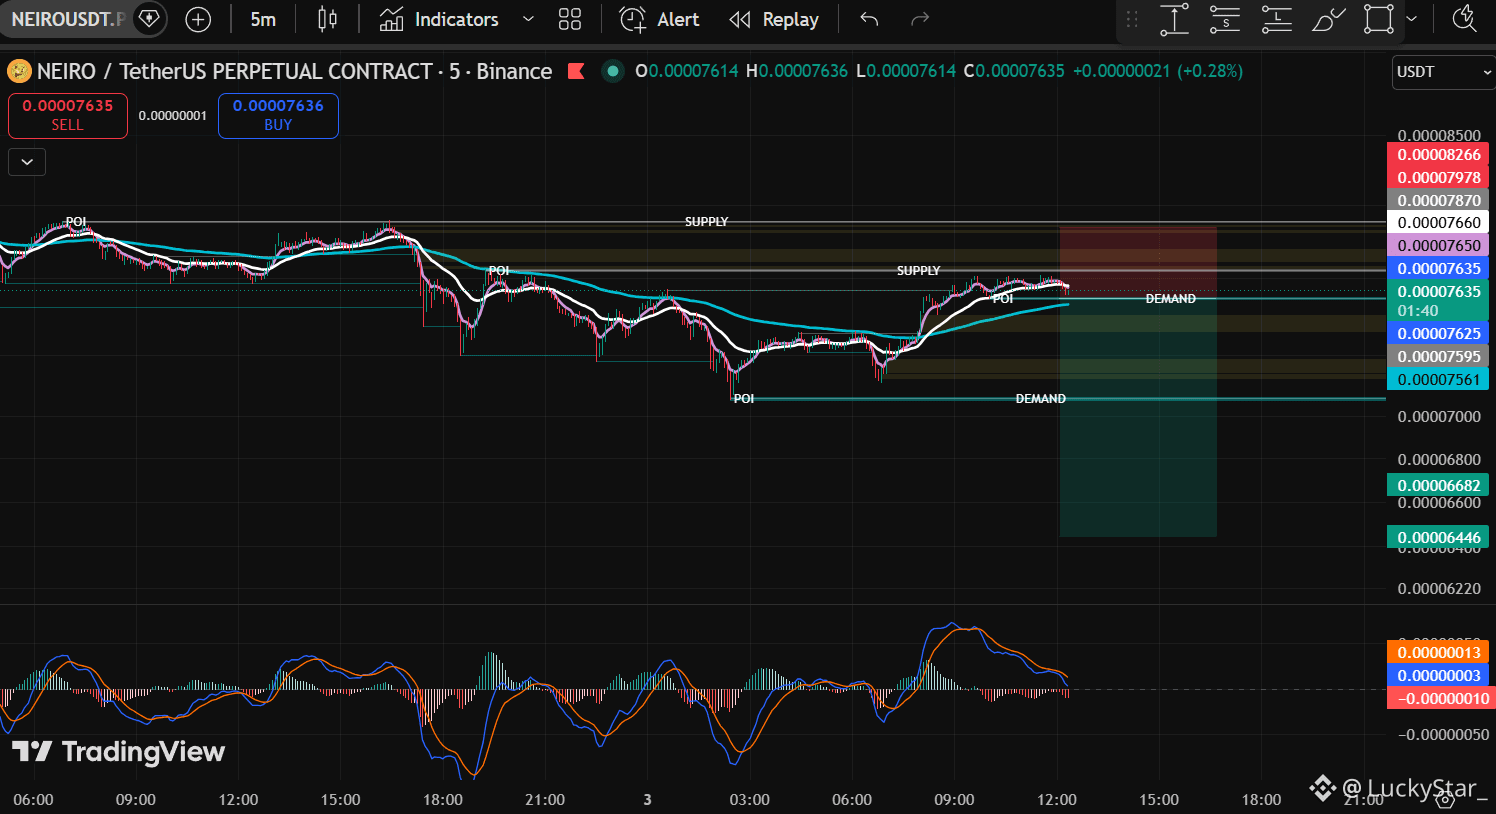The image size is (1496, 814).
Task: Select the price range measure tool
Action: click(1175, 19)
